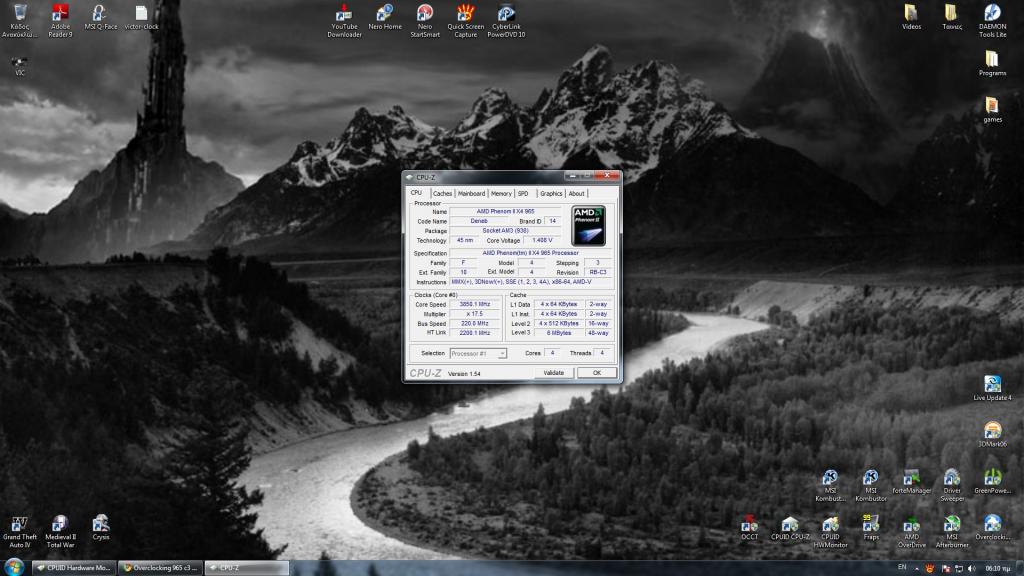Viewport: 1024px width, 576px height.
Task: Select the Memory tab
Action: click(x=501, y=193)
